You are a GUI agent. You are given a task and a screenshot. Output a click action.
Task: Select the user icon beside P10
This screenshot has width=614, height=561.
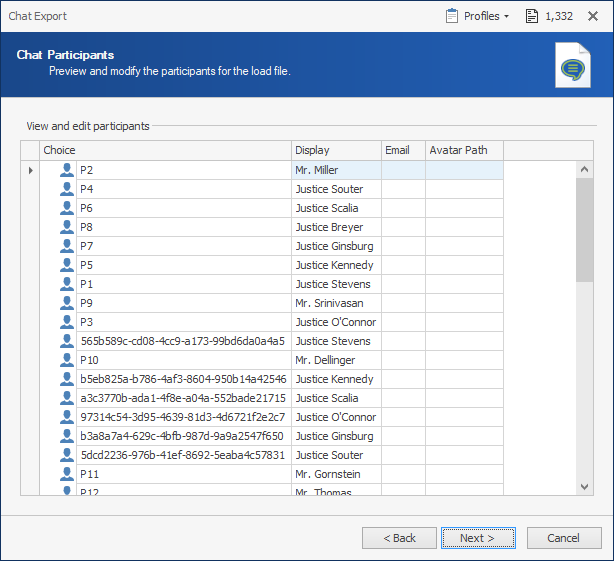point(67,360)
